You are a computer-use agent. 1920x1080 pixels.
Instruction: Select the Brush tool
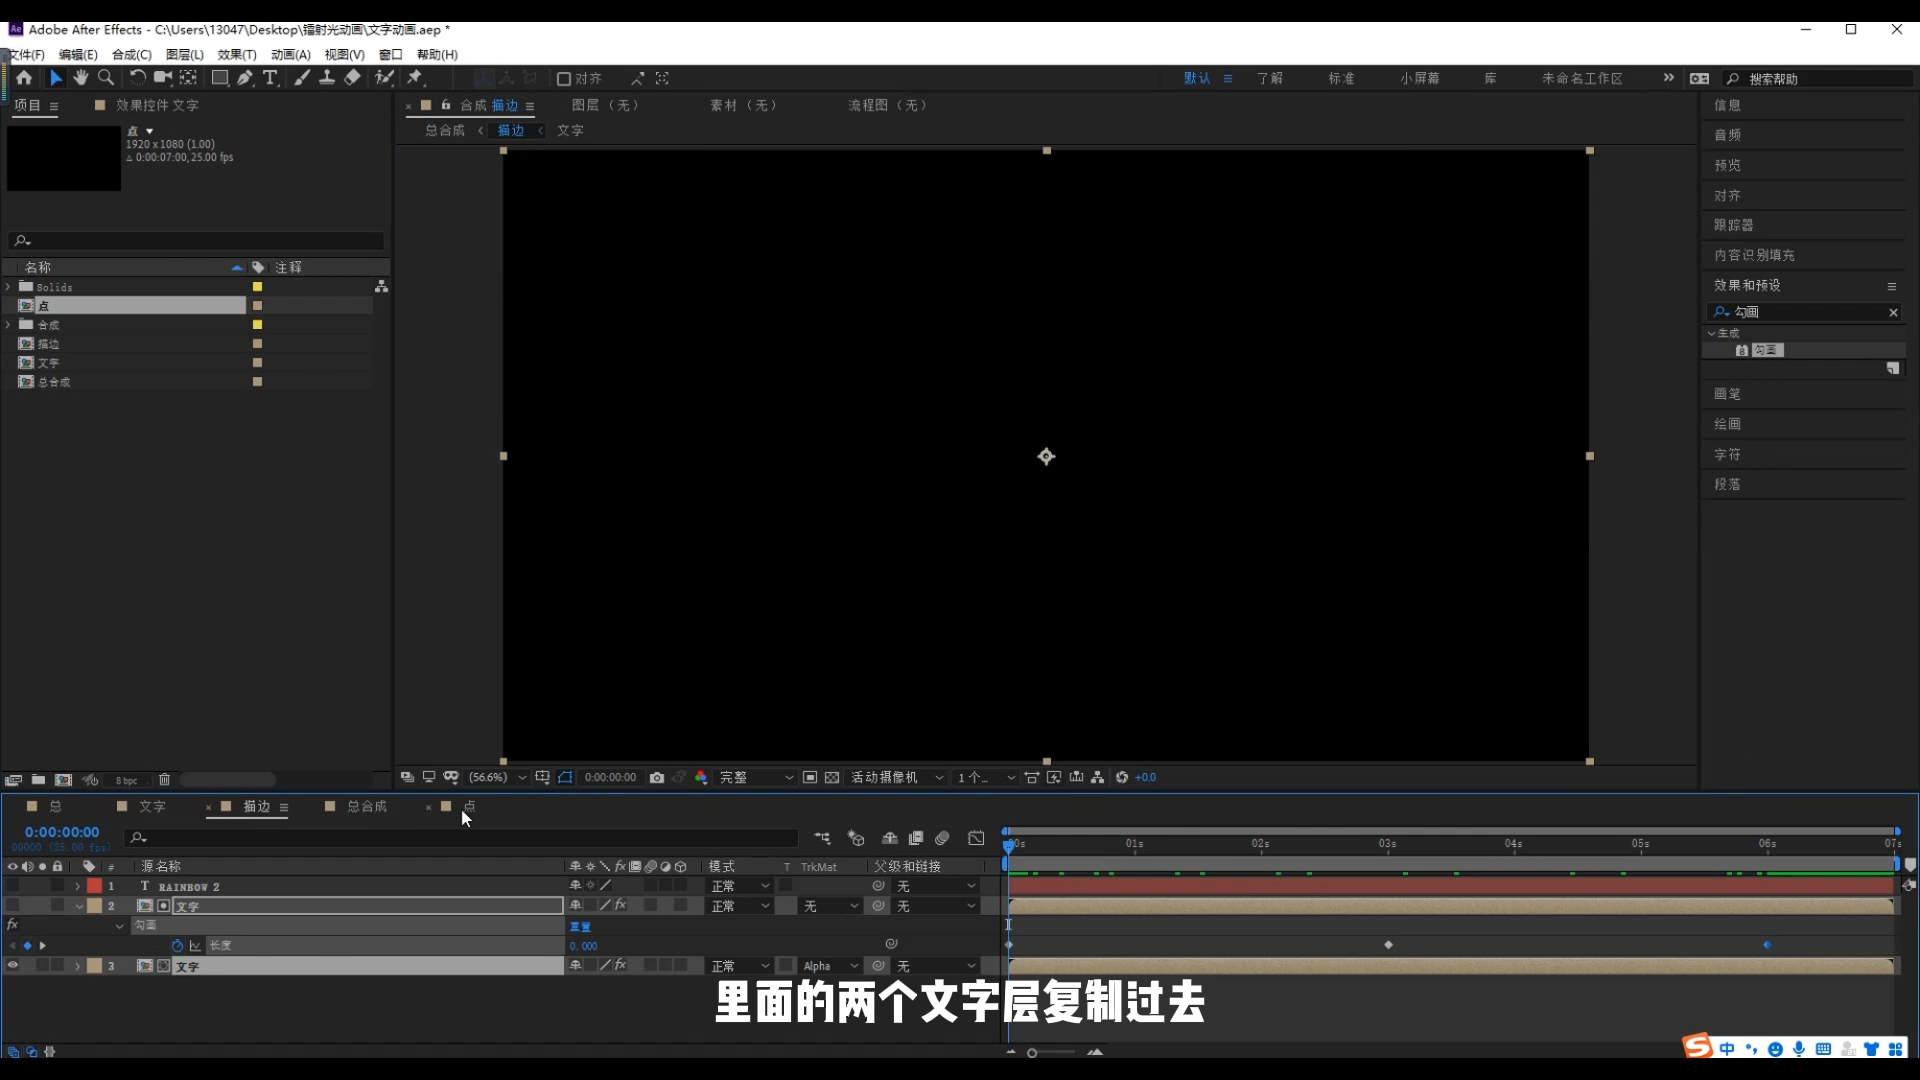302,78
